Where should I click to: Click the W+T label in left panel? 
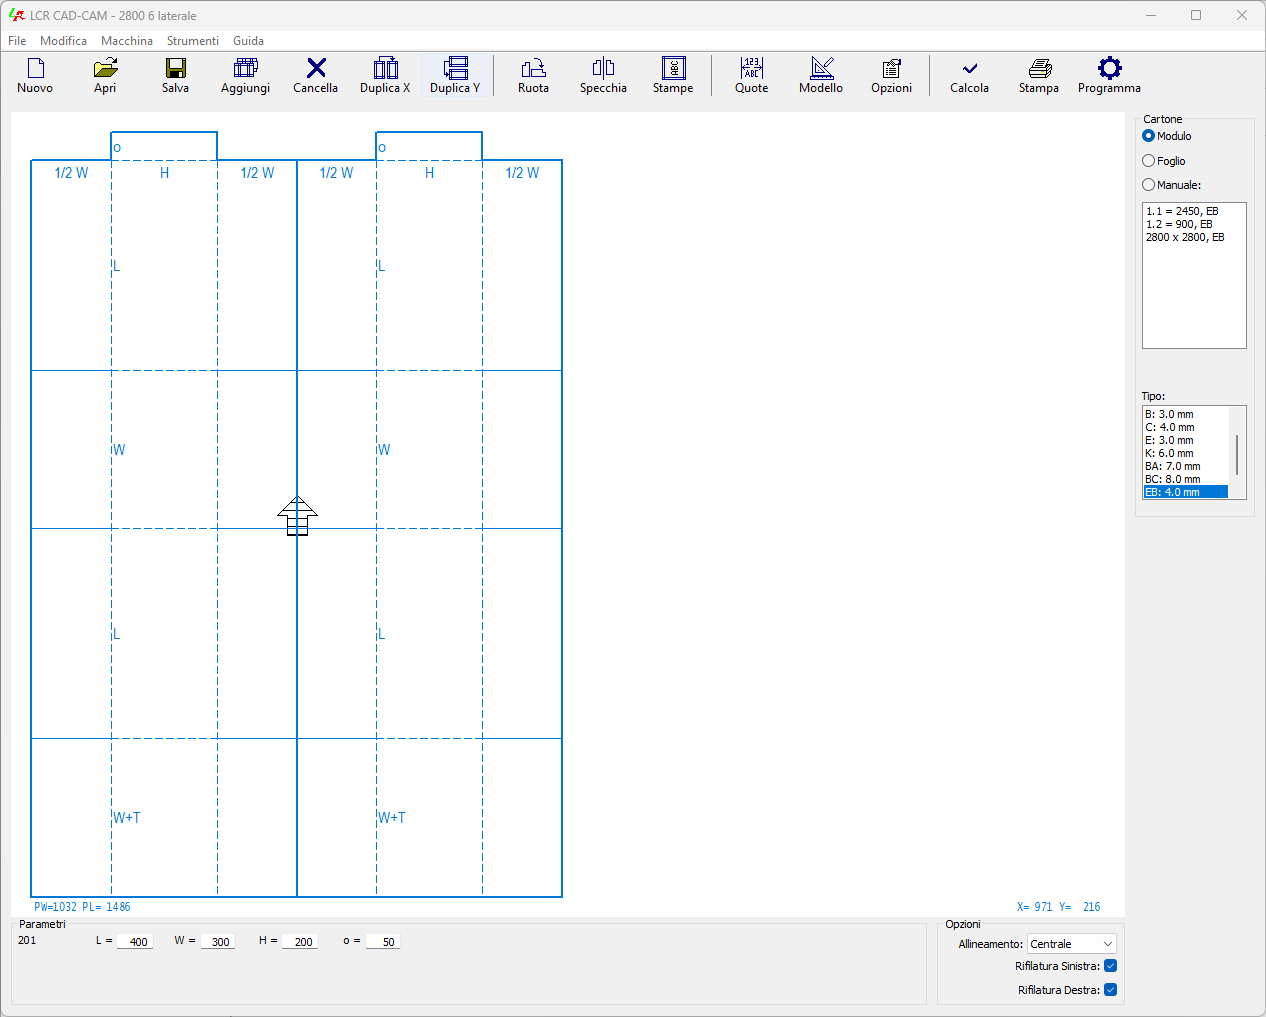coord(127,818)
